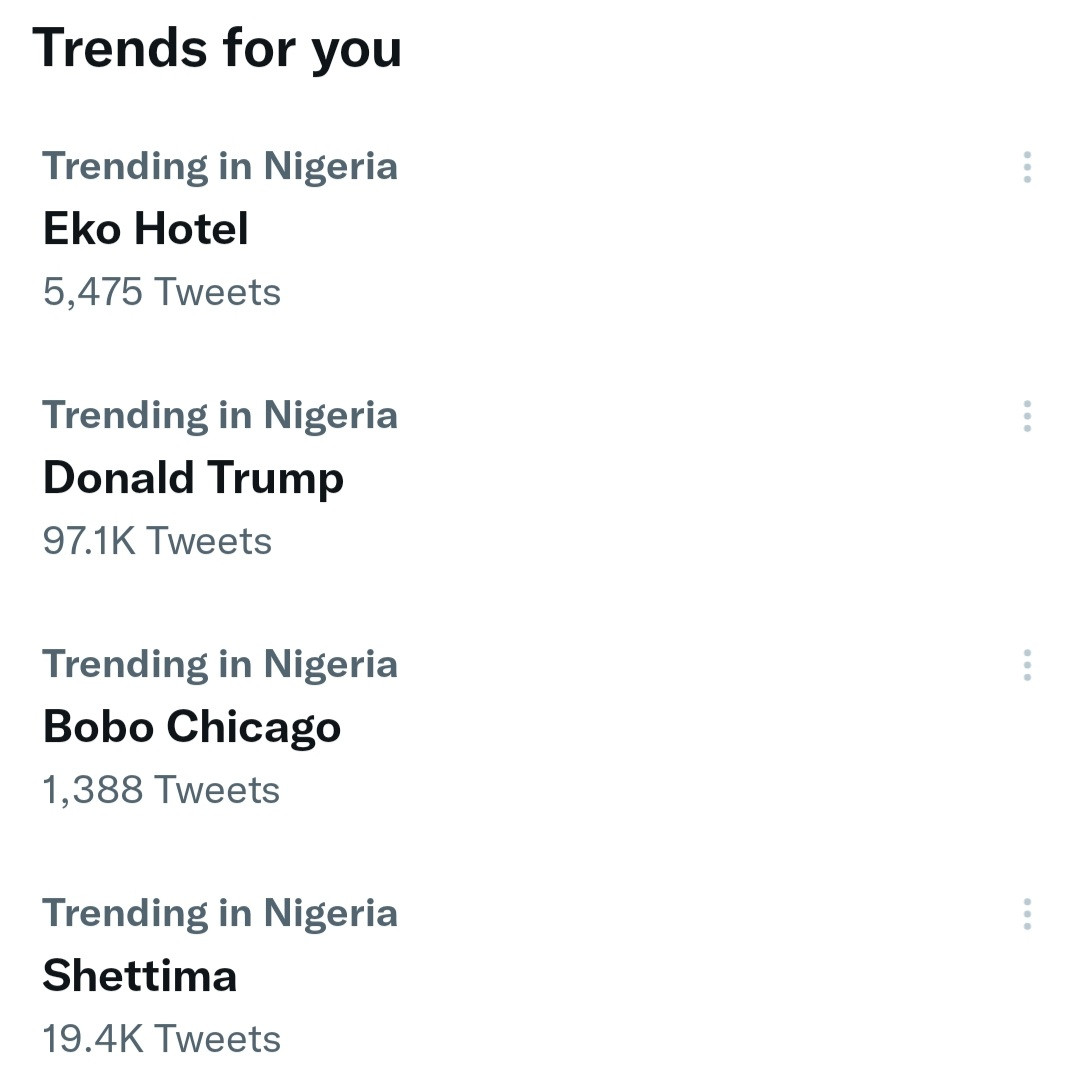Screen dimensions: 1080x1079
Task: Click the Trends for you heading
Action: point(217,48)
